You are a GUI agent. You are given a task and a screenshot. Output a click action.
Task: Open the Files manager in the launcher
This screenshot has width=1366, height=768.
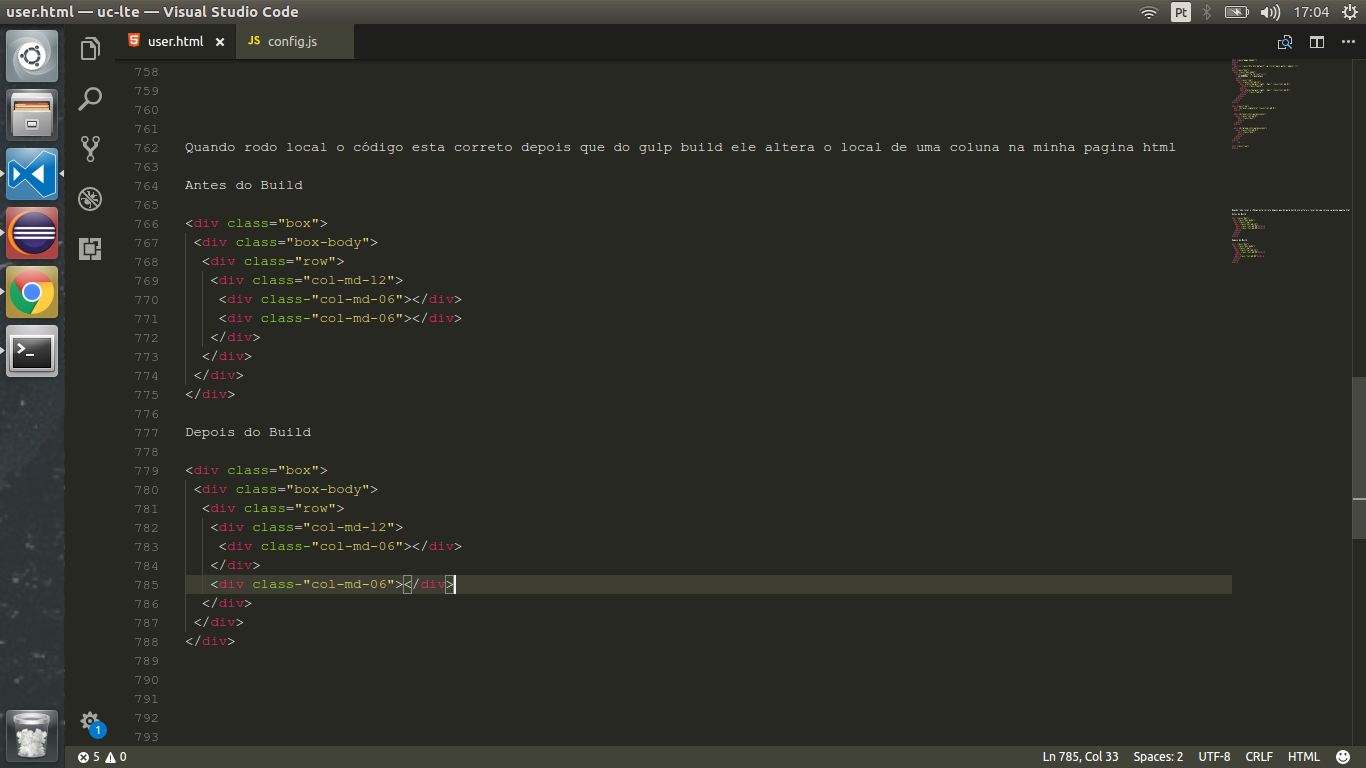(x=32, y=114)
